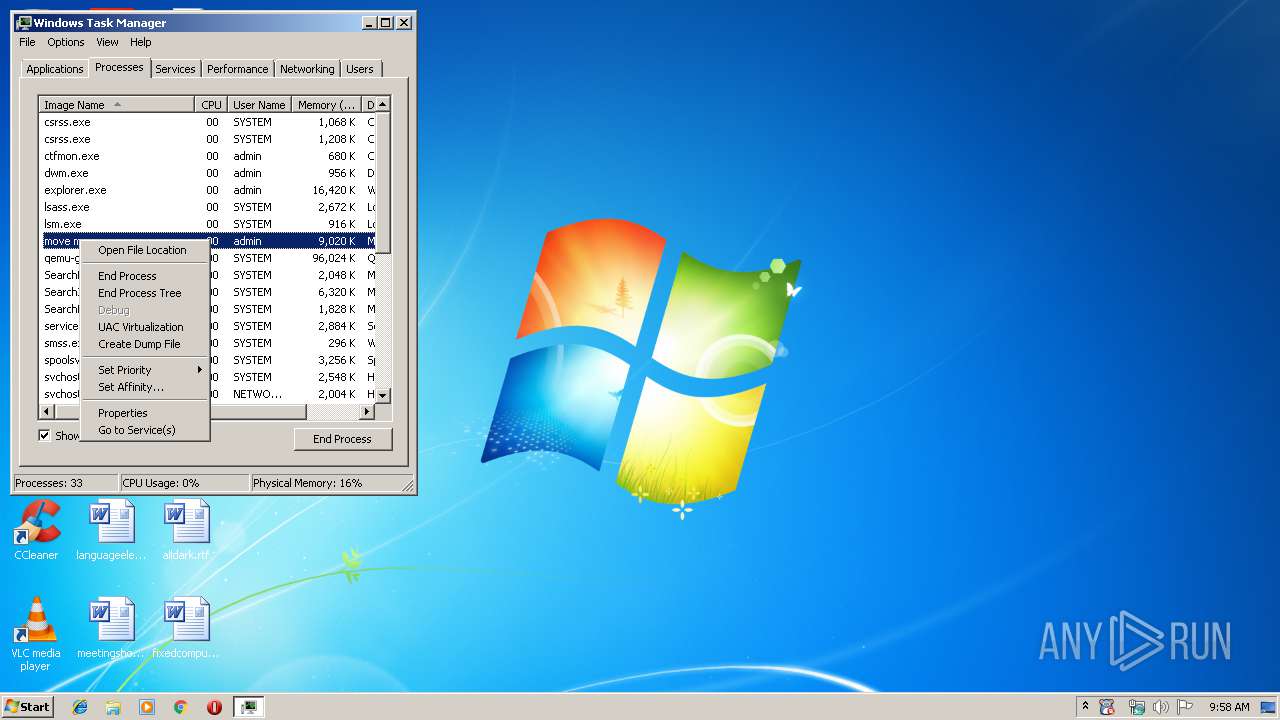Screen dimensions: 1280x720
Task: Open Opera browser taskbar icon
Action: pos(214,707)
